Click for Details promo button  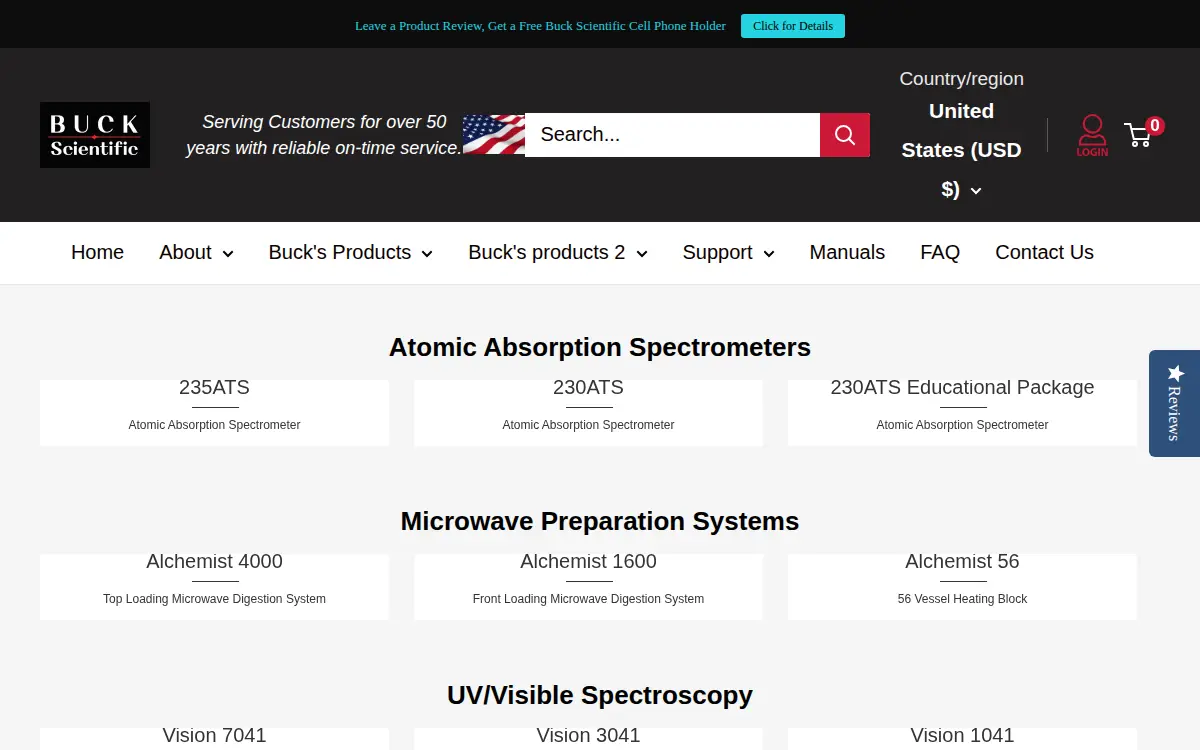click(x=793, y=26)
